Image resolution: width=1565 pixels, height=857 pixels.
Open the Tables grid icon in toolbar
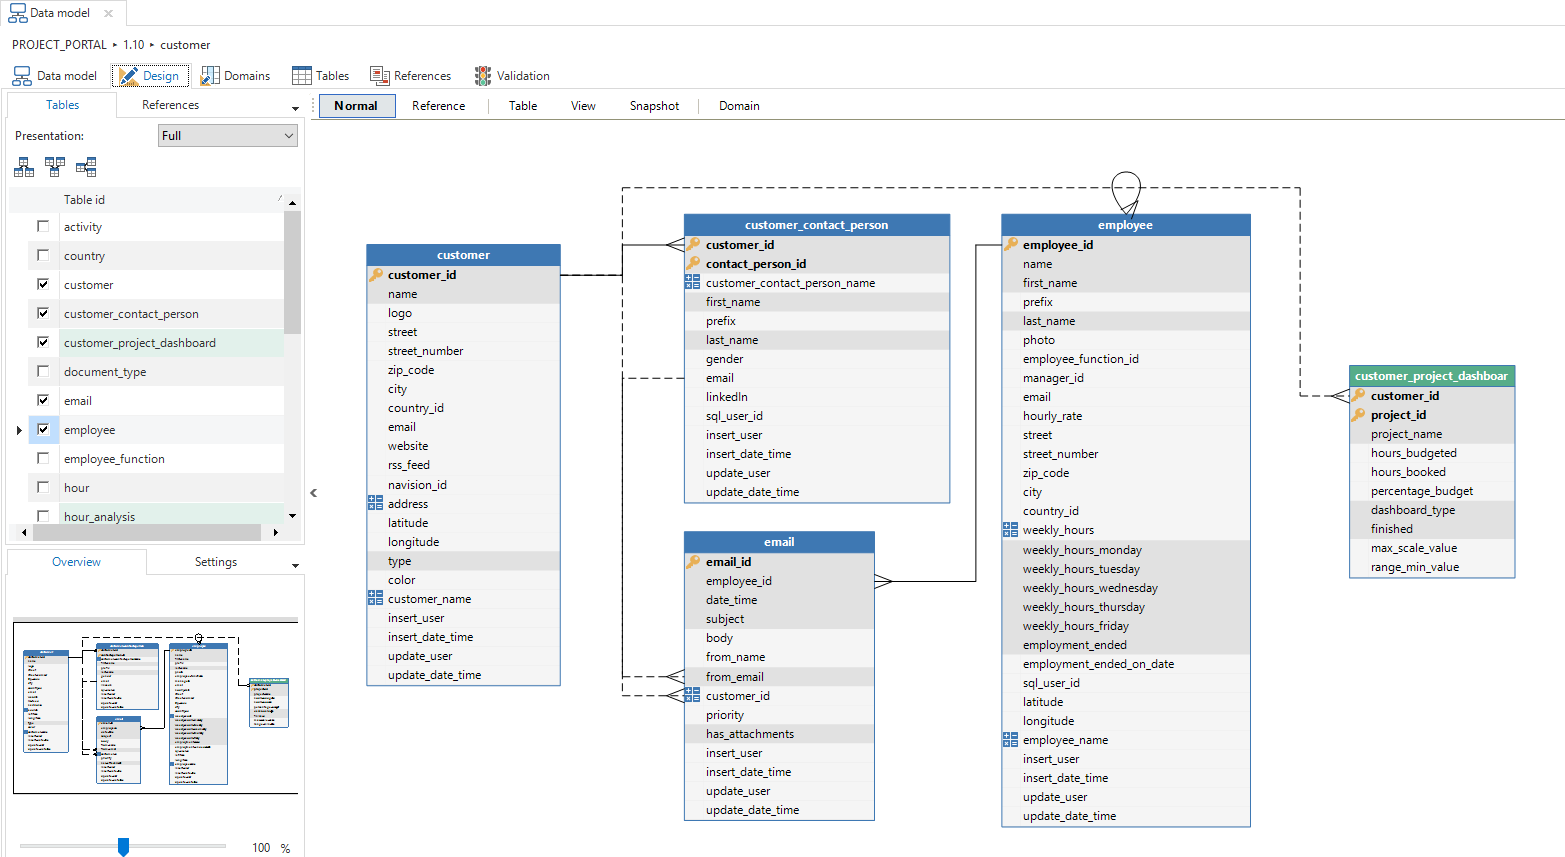[302, 76]
